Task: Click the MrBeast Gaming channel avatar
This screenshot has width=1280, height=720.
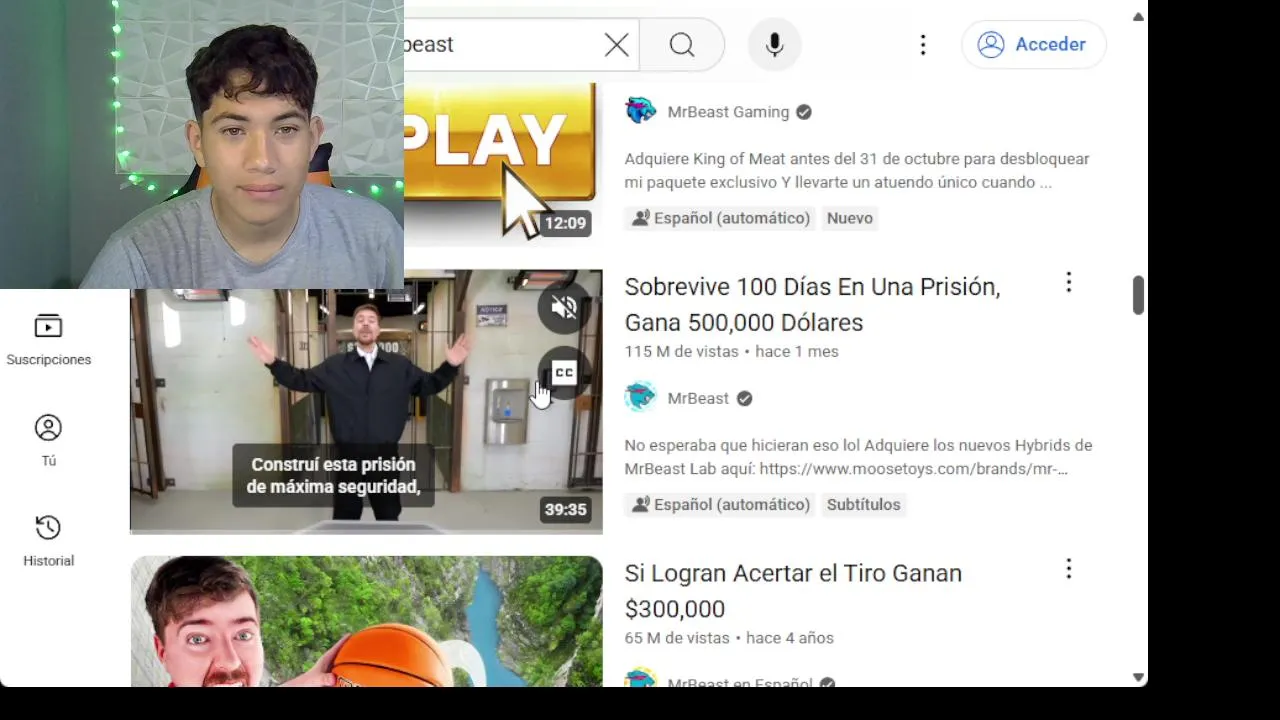Action: (x=640, y=111)
